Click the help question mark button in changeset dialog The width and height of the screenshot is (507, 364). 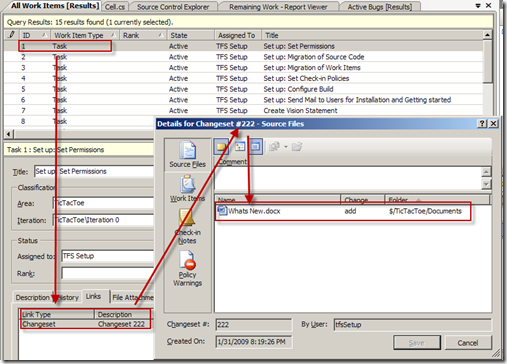pos(482,124)
